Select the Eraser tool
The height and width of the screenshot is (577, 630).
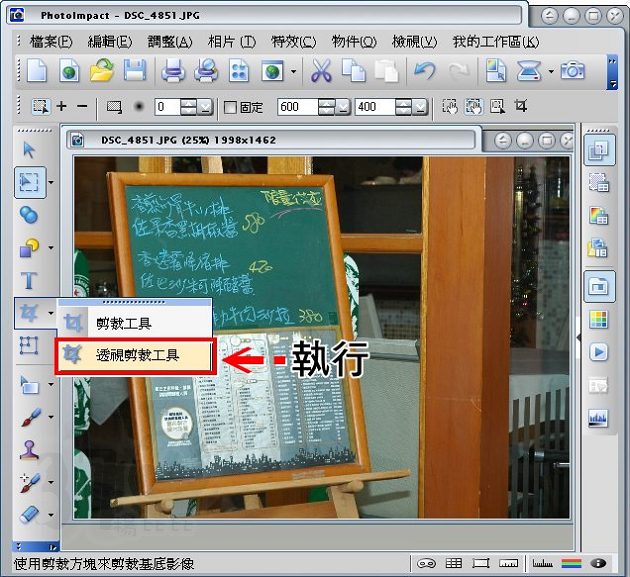coord(30,514)
